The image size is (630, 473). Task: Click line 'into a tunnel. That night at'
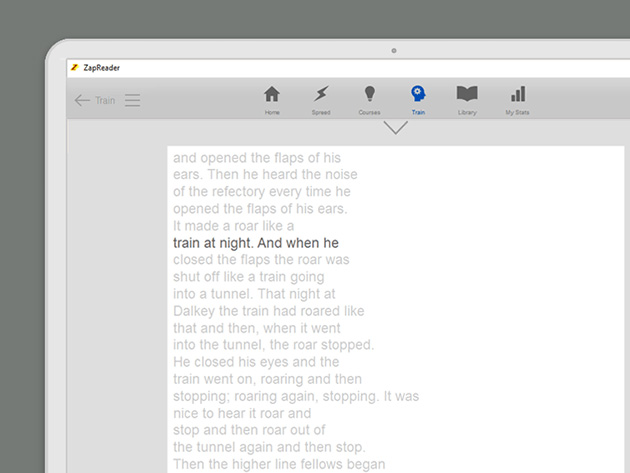[254, 294]
